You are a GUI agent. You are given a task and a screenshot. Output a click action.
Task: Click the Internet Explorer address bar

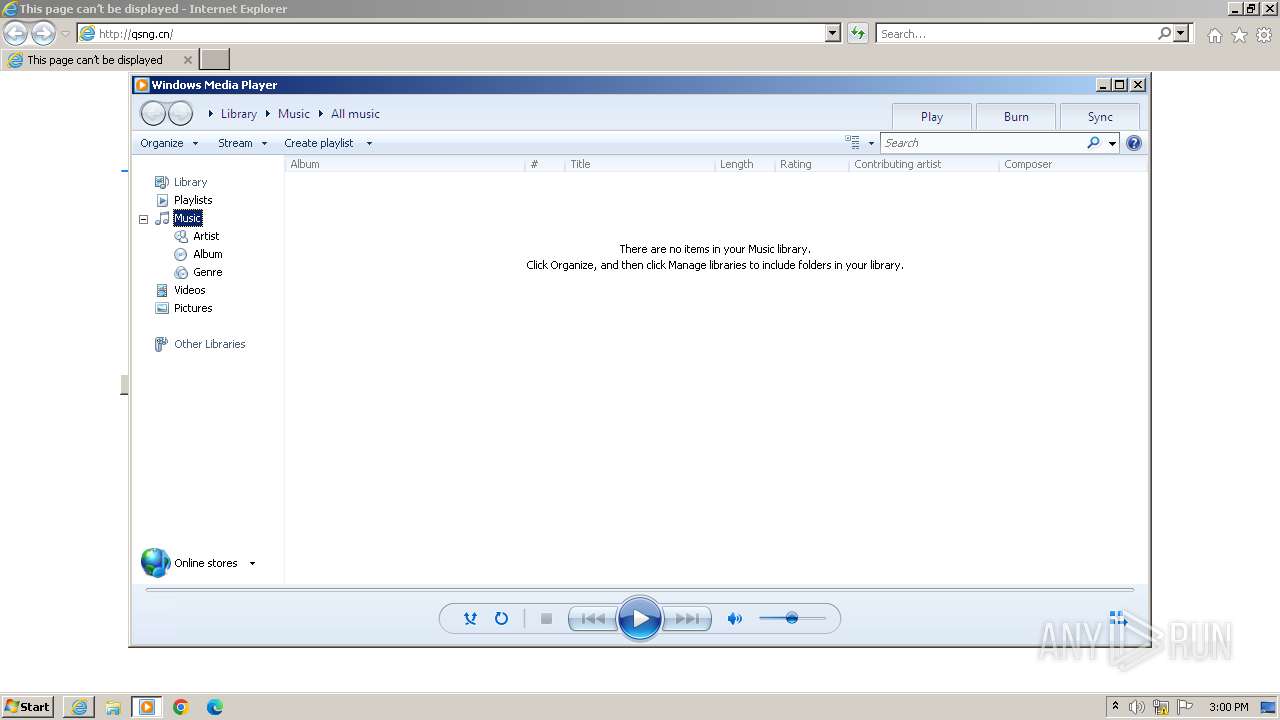451,34
